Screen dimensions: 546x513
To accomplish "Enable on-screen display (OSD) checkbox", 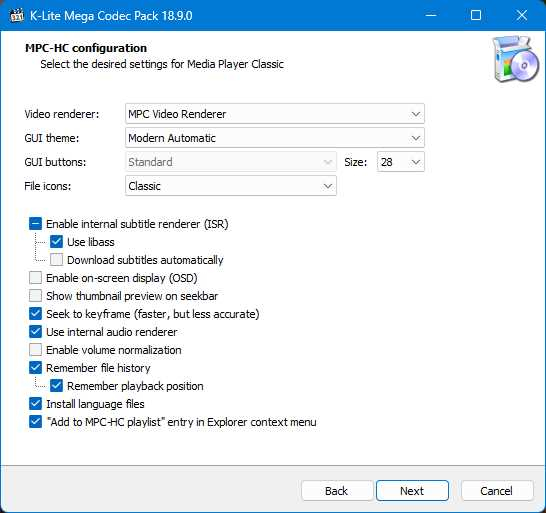I will coord(36,278).
